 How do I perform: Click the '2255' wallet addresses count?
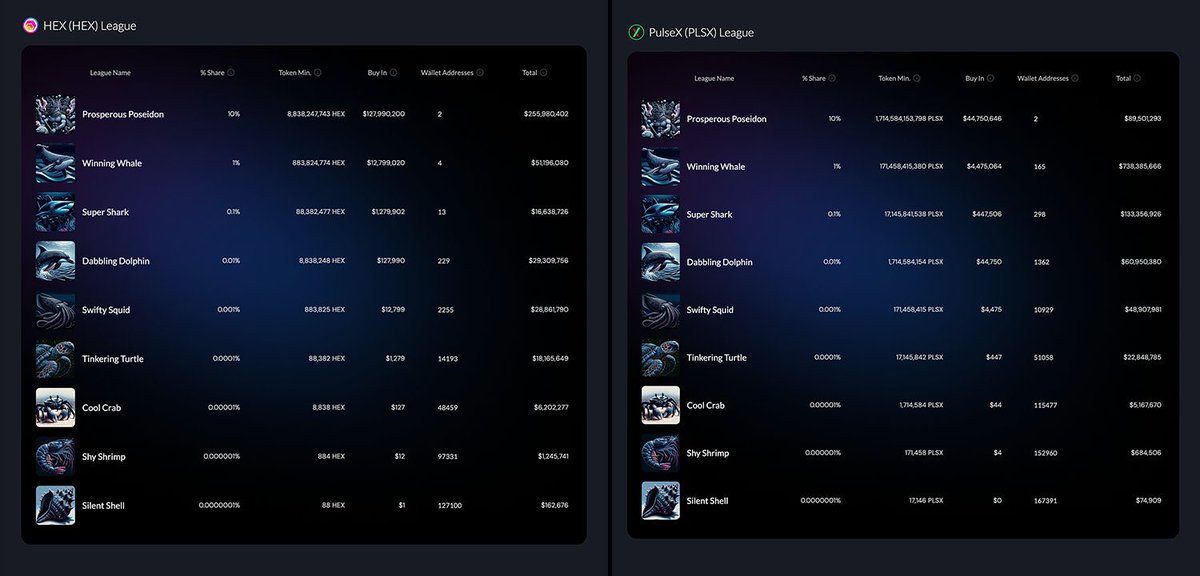446,310
